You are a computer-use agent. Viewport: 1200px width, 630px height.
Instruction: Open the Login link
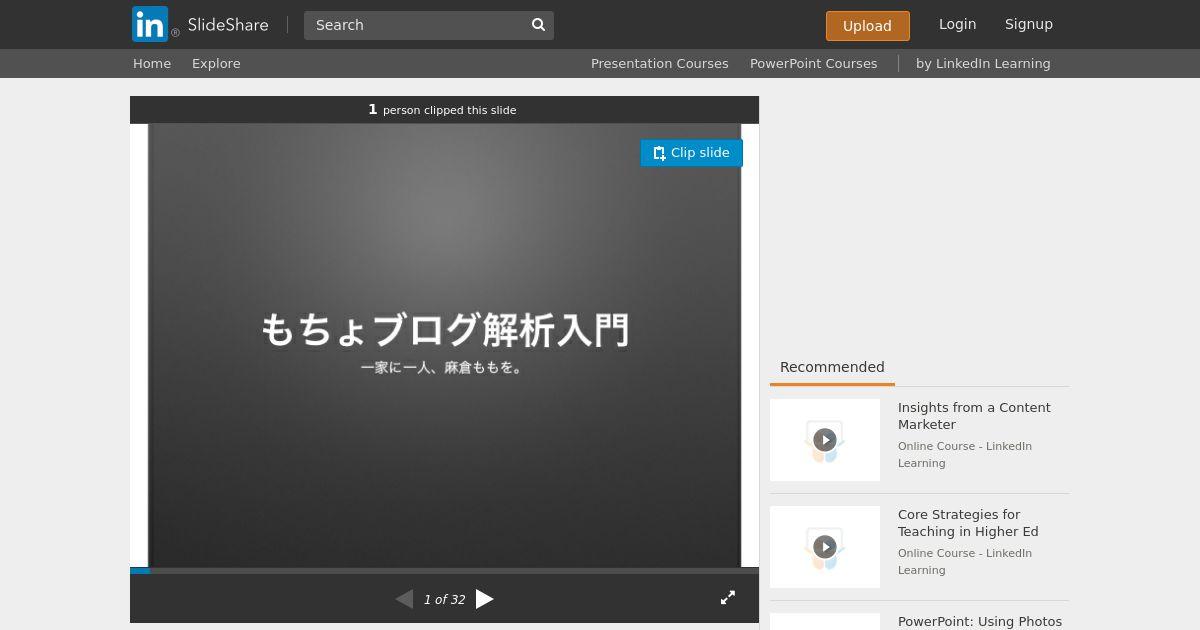click(957, 24)
